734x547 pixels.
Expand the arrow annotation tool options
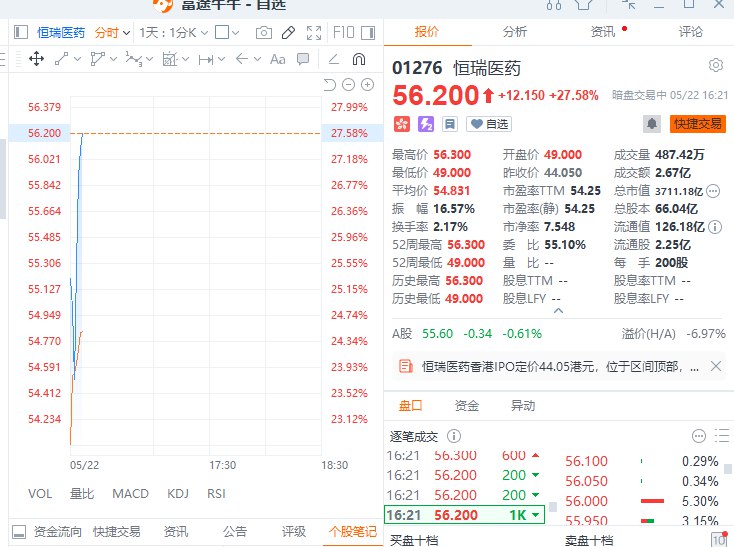point(257,59)
